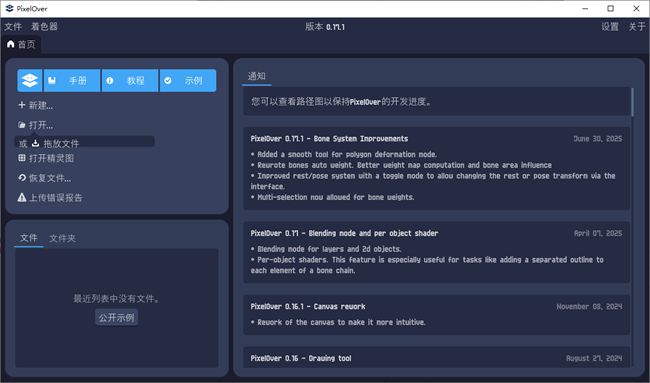Click the PixelOver layers logo button

point(30,80)
